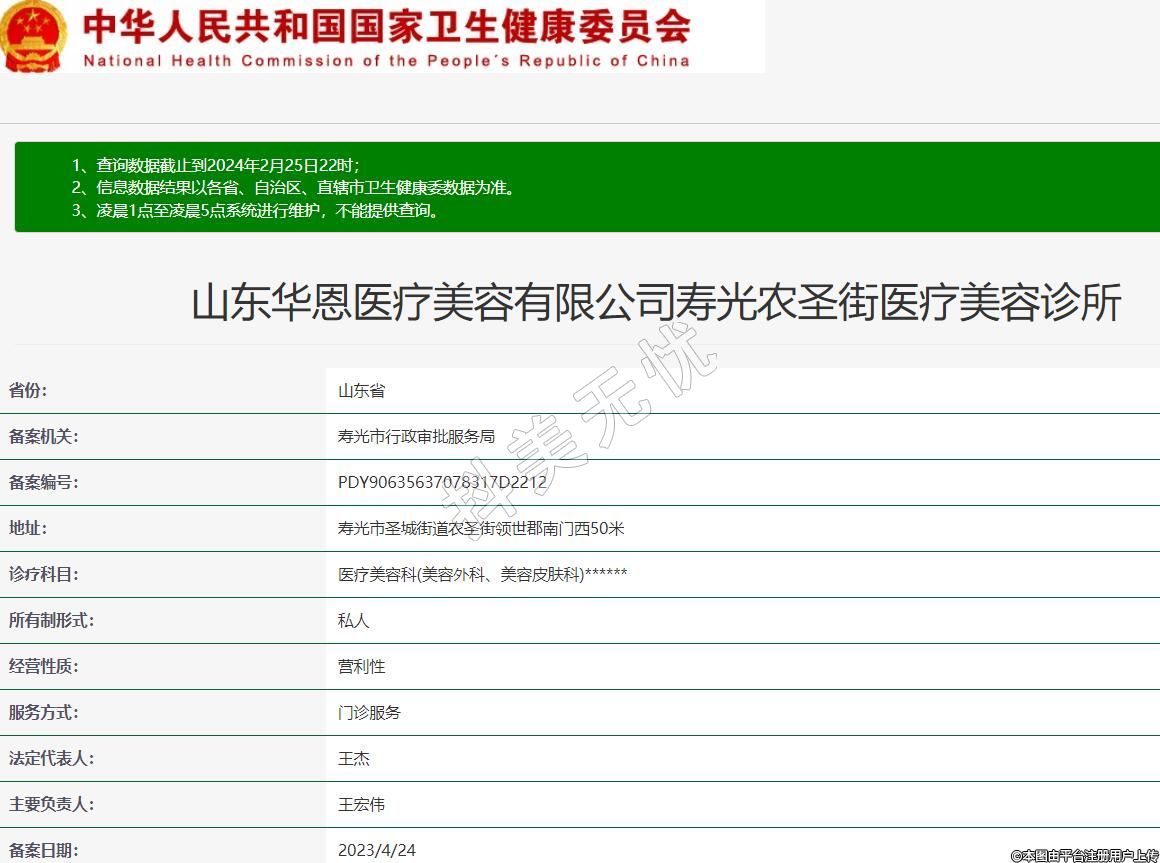This screenshot has height=863, width=1160.
Task: Click the main responsible person name 王宏伟
Action: pos(361,805)
